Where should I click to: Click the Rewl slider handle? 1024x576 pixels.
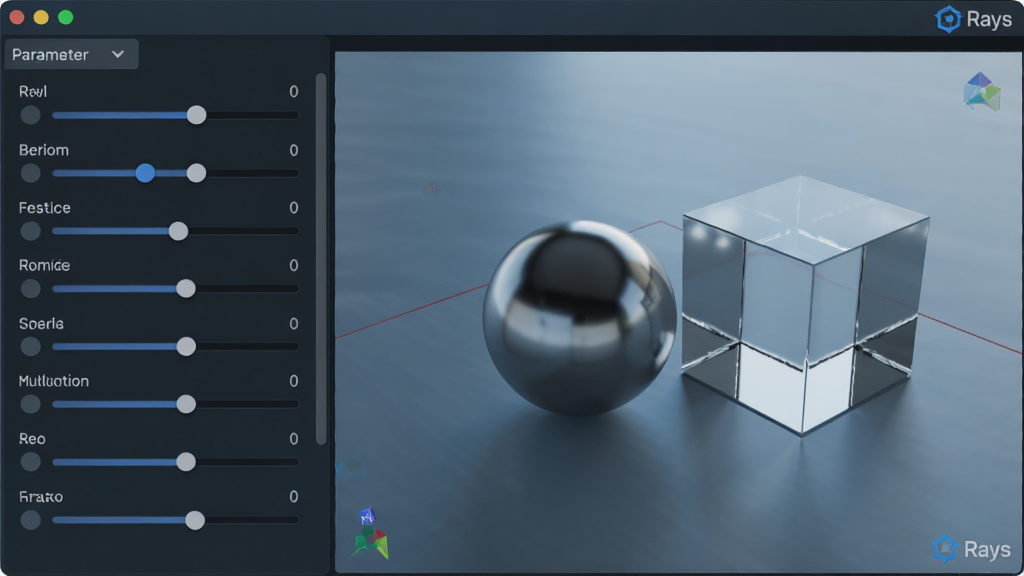pyautogui.click(x=197, y=115)
